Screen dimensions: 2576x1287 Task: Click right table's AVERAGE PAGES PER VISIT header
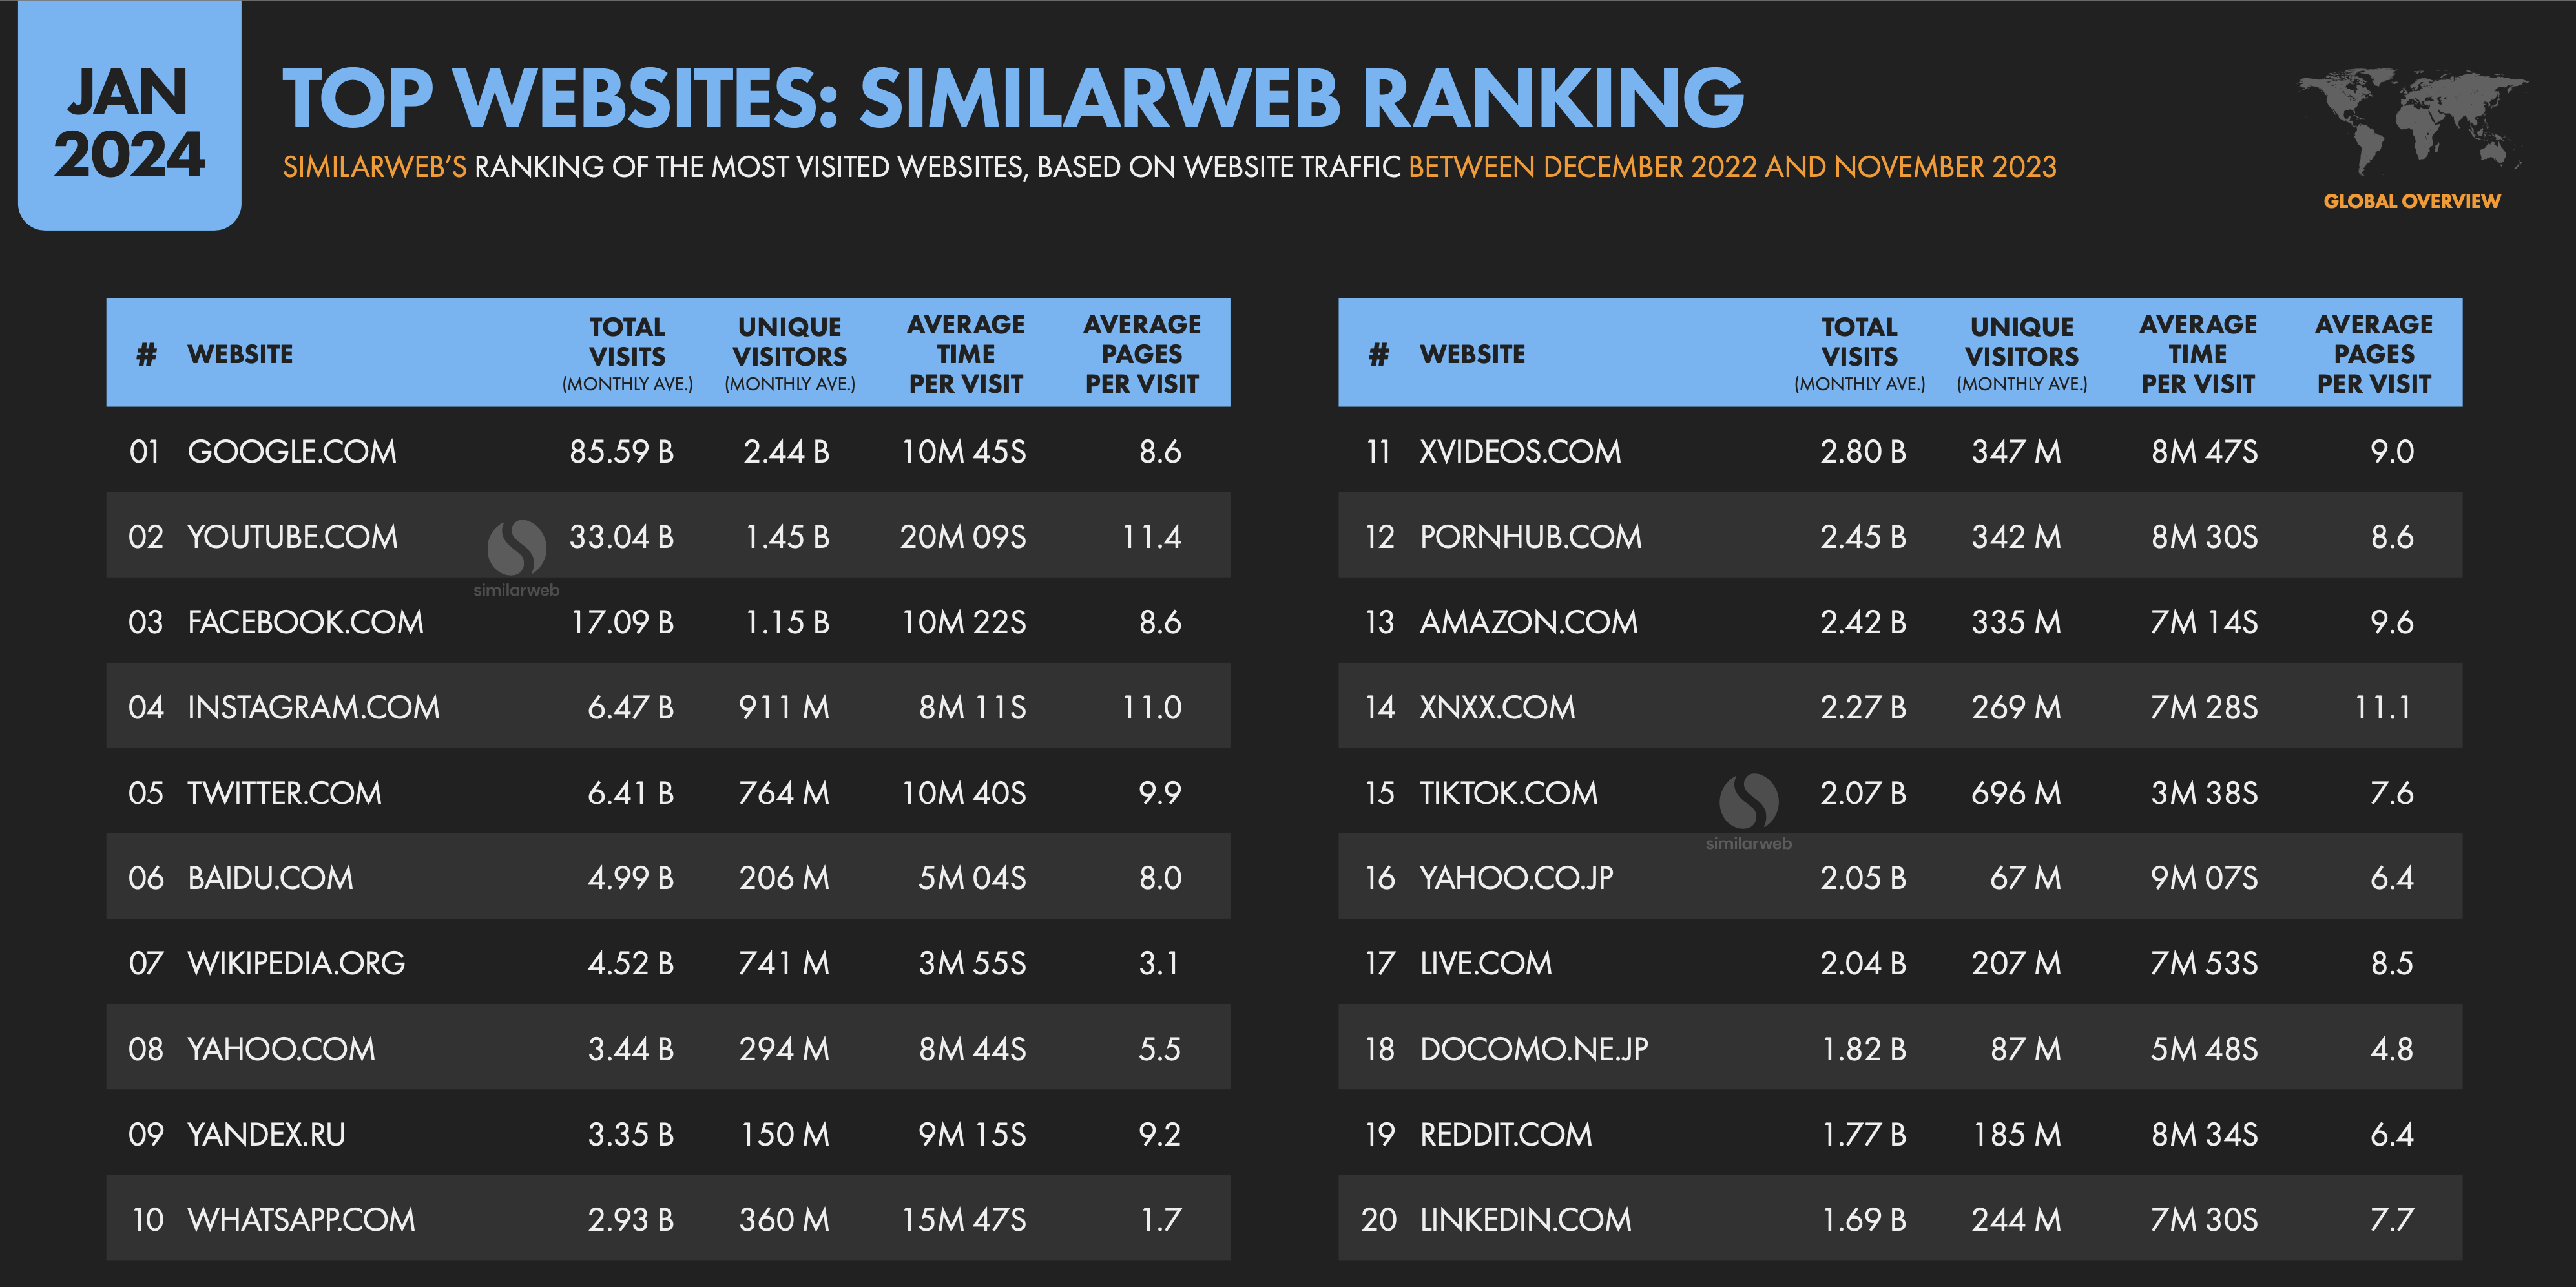coord(2373,354)
